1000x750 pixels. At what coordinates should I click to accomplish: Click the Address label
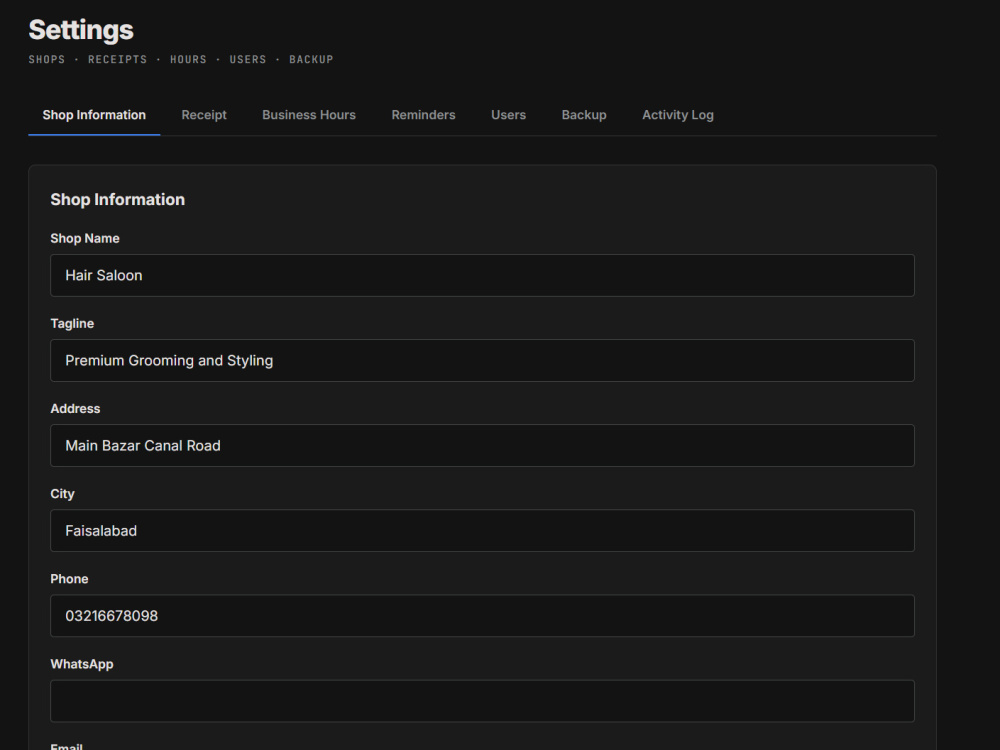pyautogui.click(x=75, y=409)
